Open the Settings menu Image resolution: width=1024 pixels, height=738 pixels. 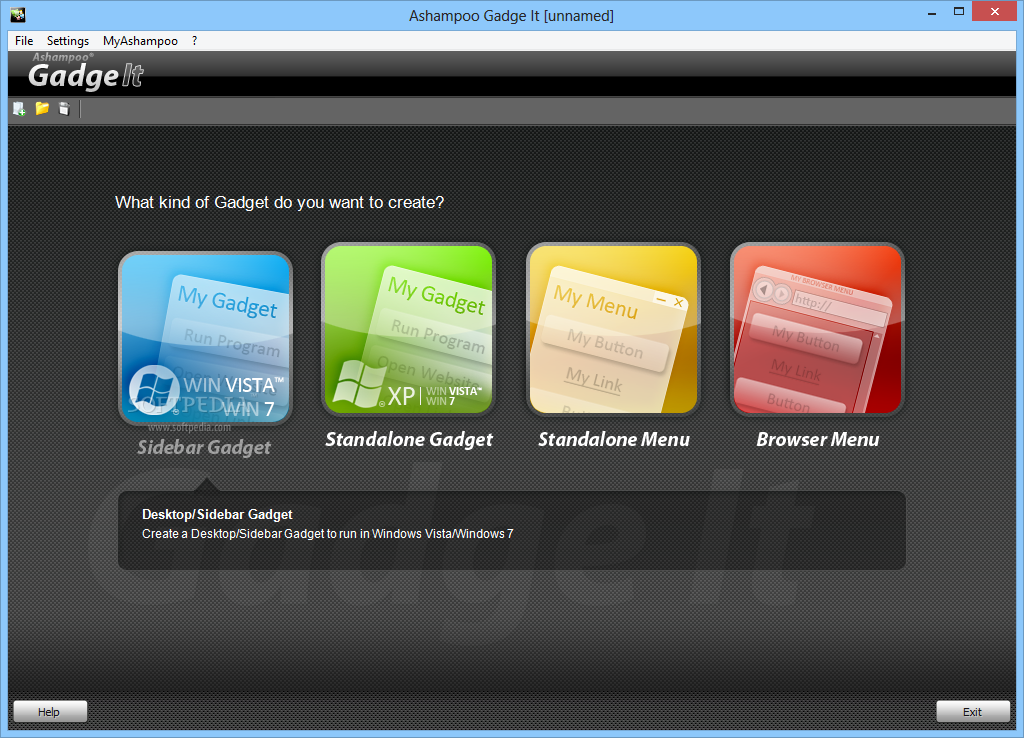pyautogui.click(x=68, y=40)
